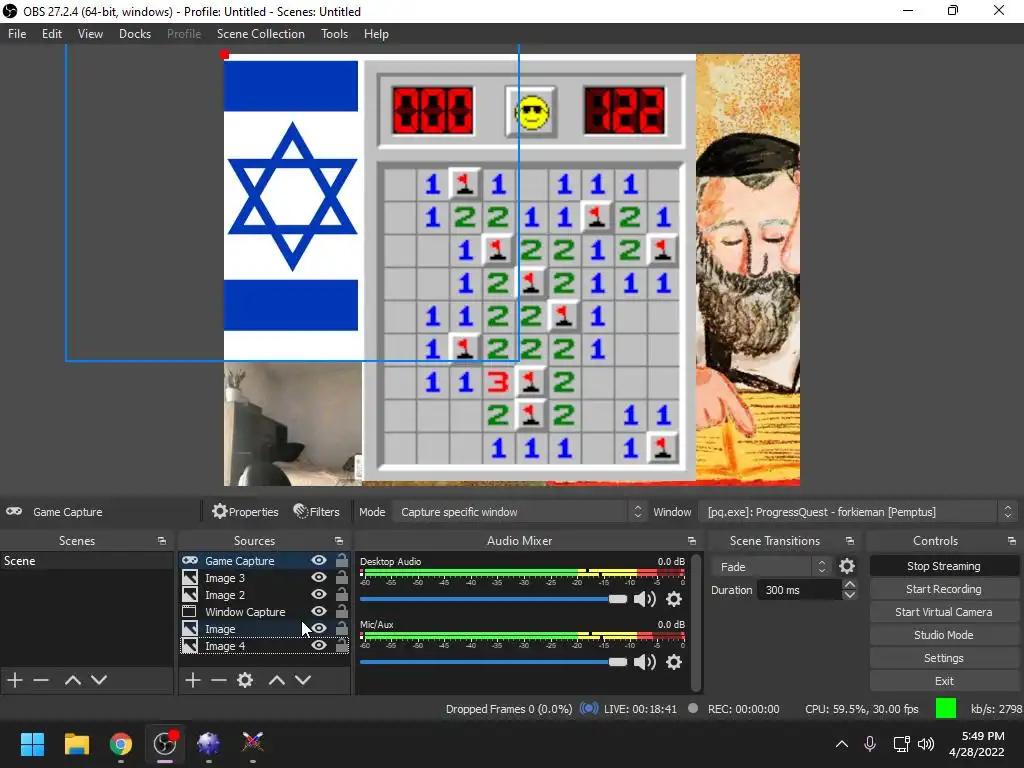Add a new scene with plus
The image size is (1024, 768).
click(x=15, y=680)
